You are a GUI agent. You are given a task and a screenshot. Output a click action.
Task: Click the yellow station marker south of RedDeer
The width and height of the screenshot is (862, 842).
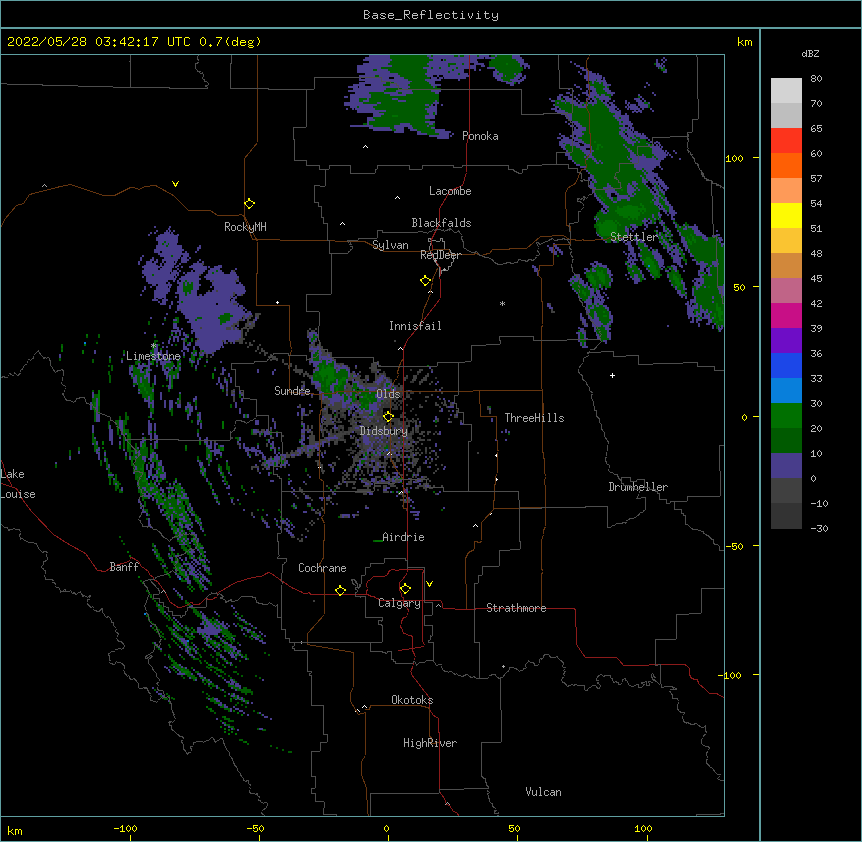pos(425,281)
